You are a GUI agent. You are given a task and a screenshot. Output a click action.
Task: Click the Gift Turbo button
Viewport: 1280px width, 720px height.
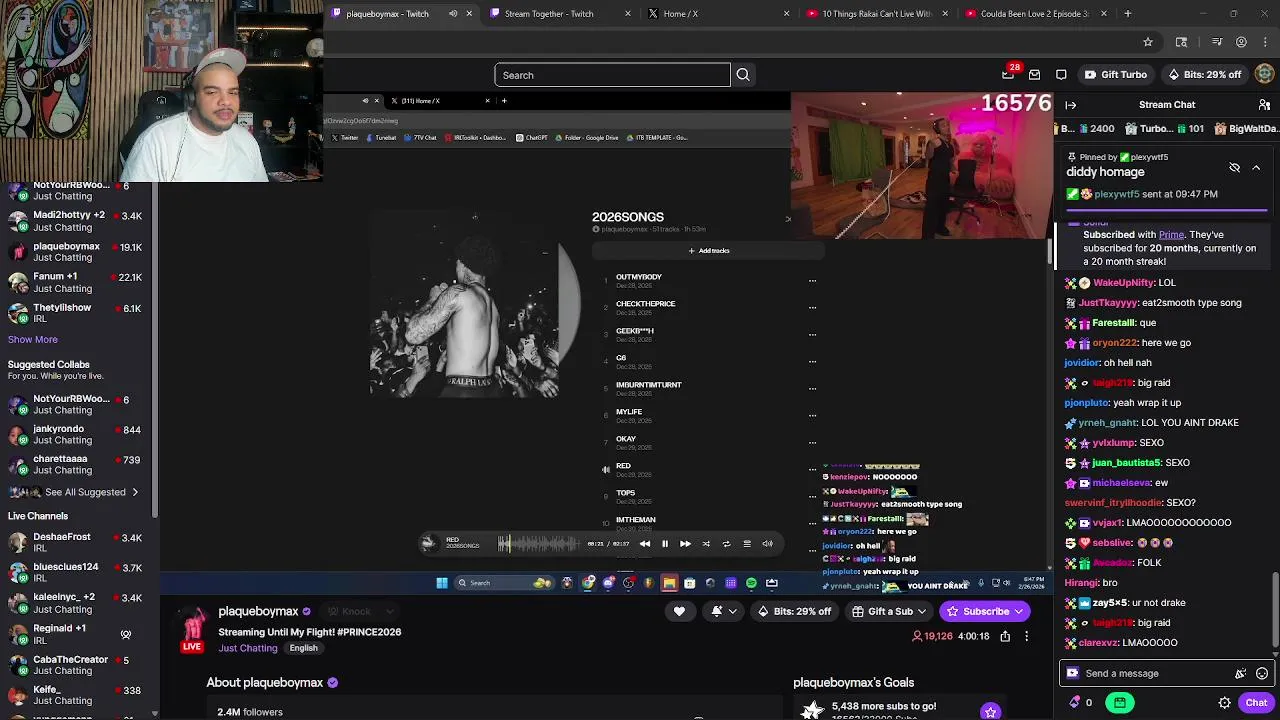[1114, 74]
